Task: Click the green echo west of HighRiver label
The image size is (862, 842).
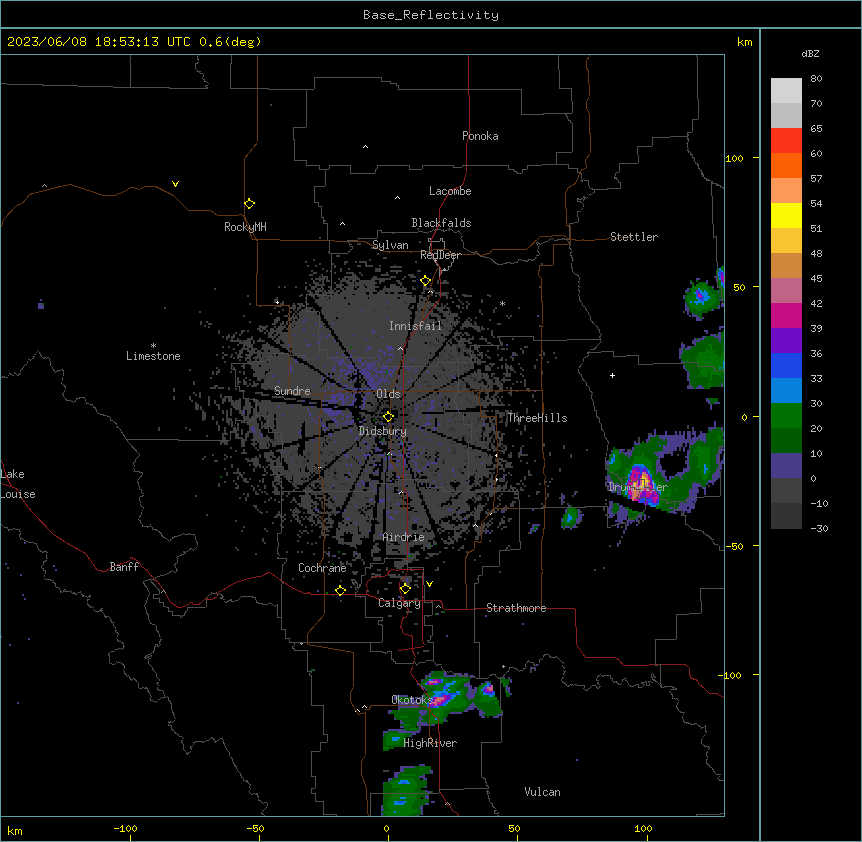Action: [393, 740]
